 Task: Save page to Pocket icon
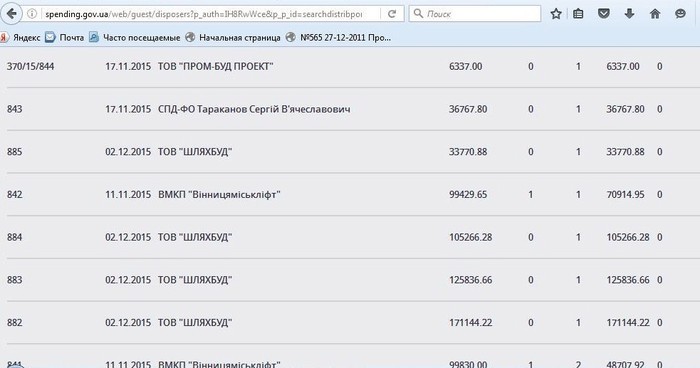(604, 14)
